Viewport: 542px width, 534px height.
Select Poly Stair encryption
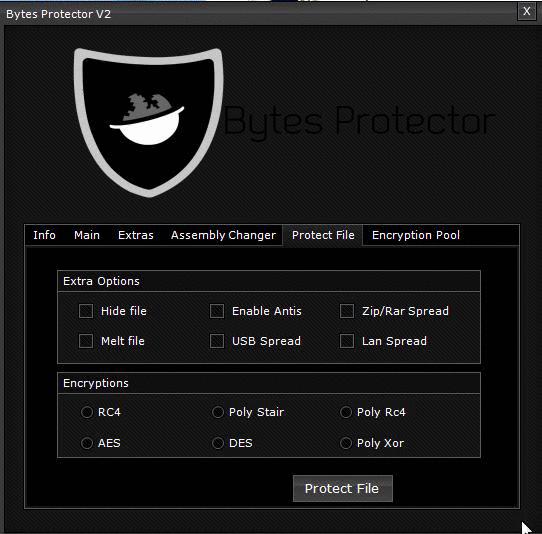218,412
